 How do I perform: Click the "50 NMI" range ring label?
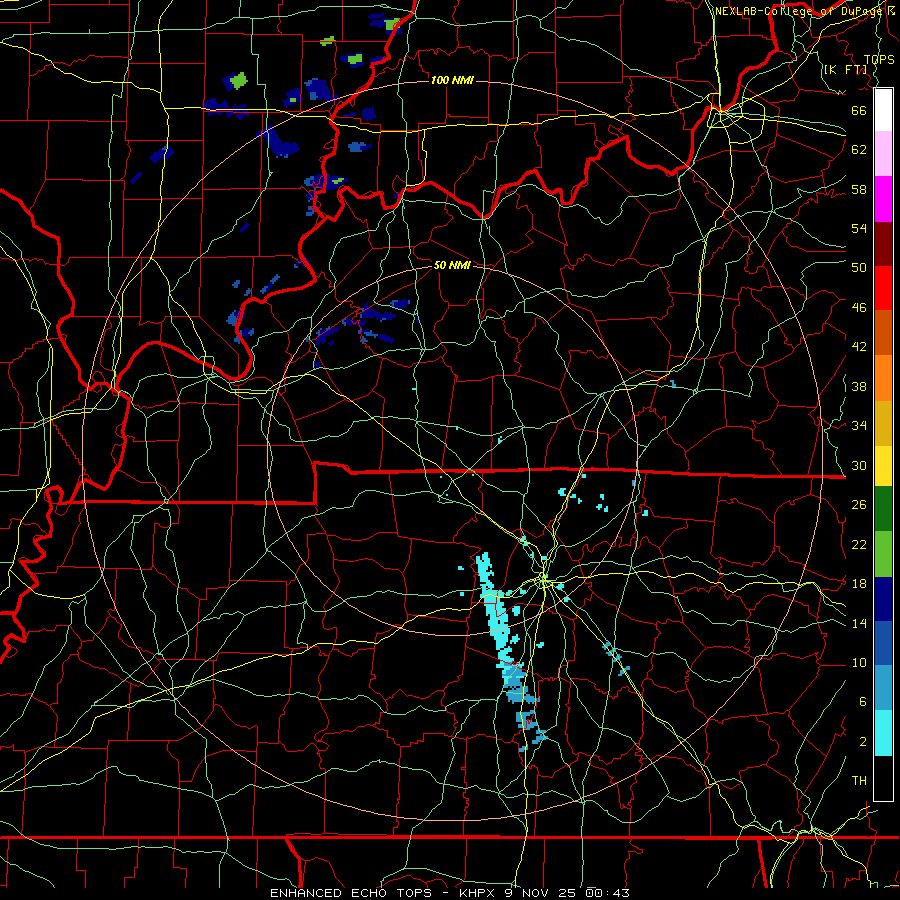(452, 265)
